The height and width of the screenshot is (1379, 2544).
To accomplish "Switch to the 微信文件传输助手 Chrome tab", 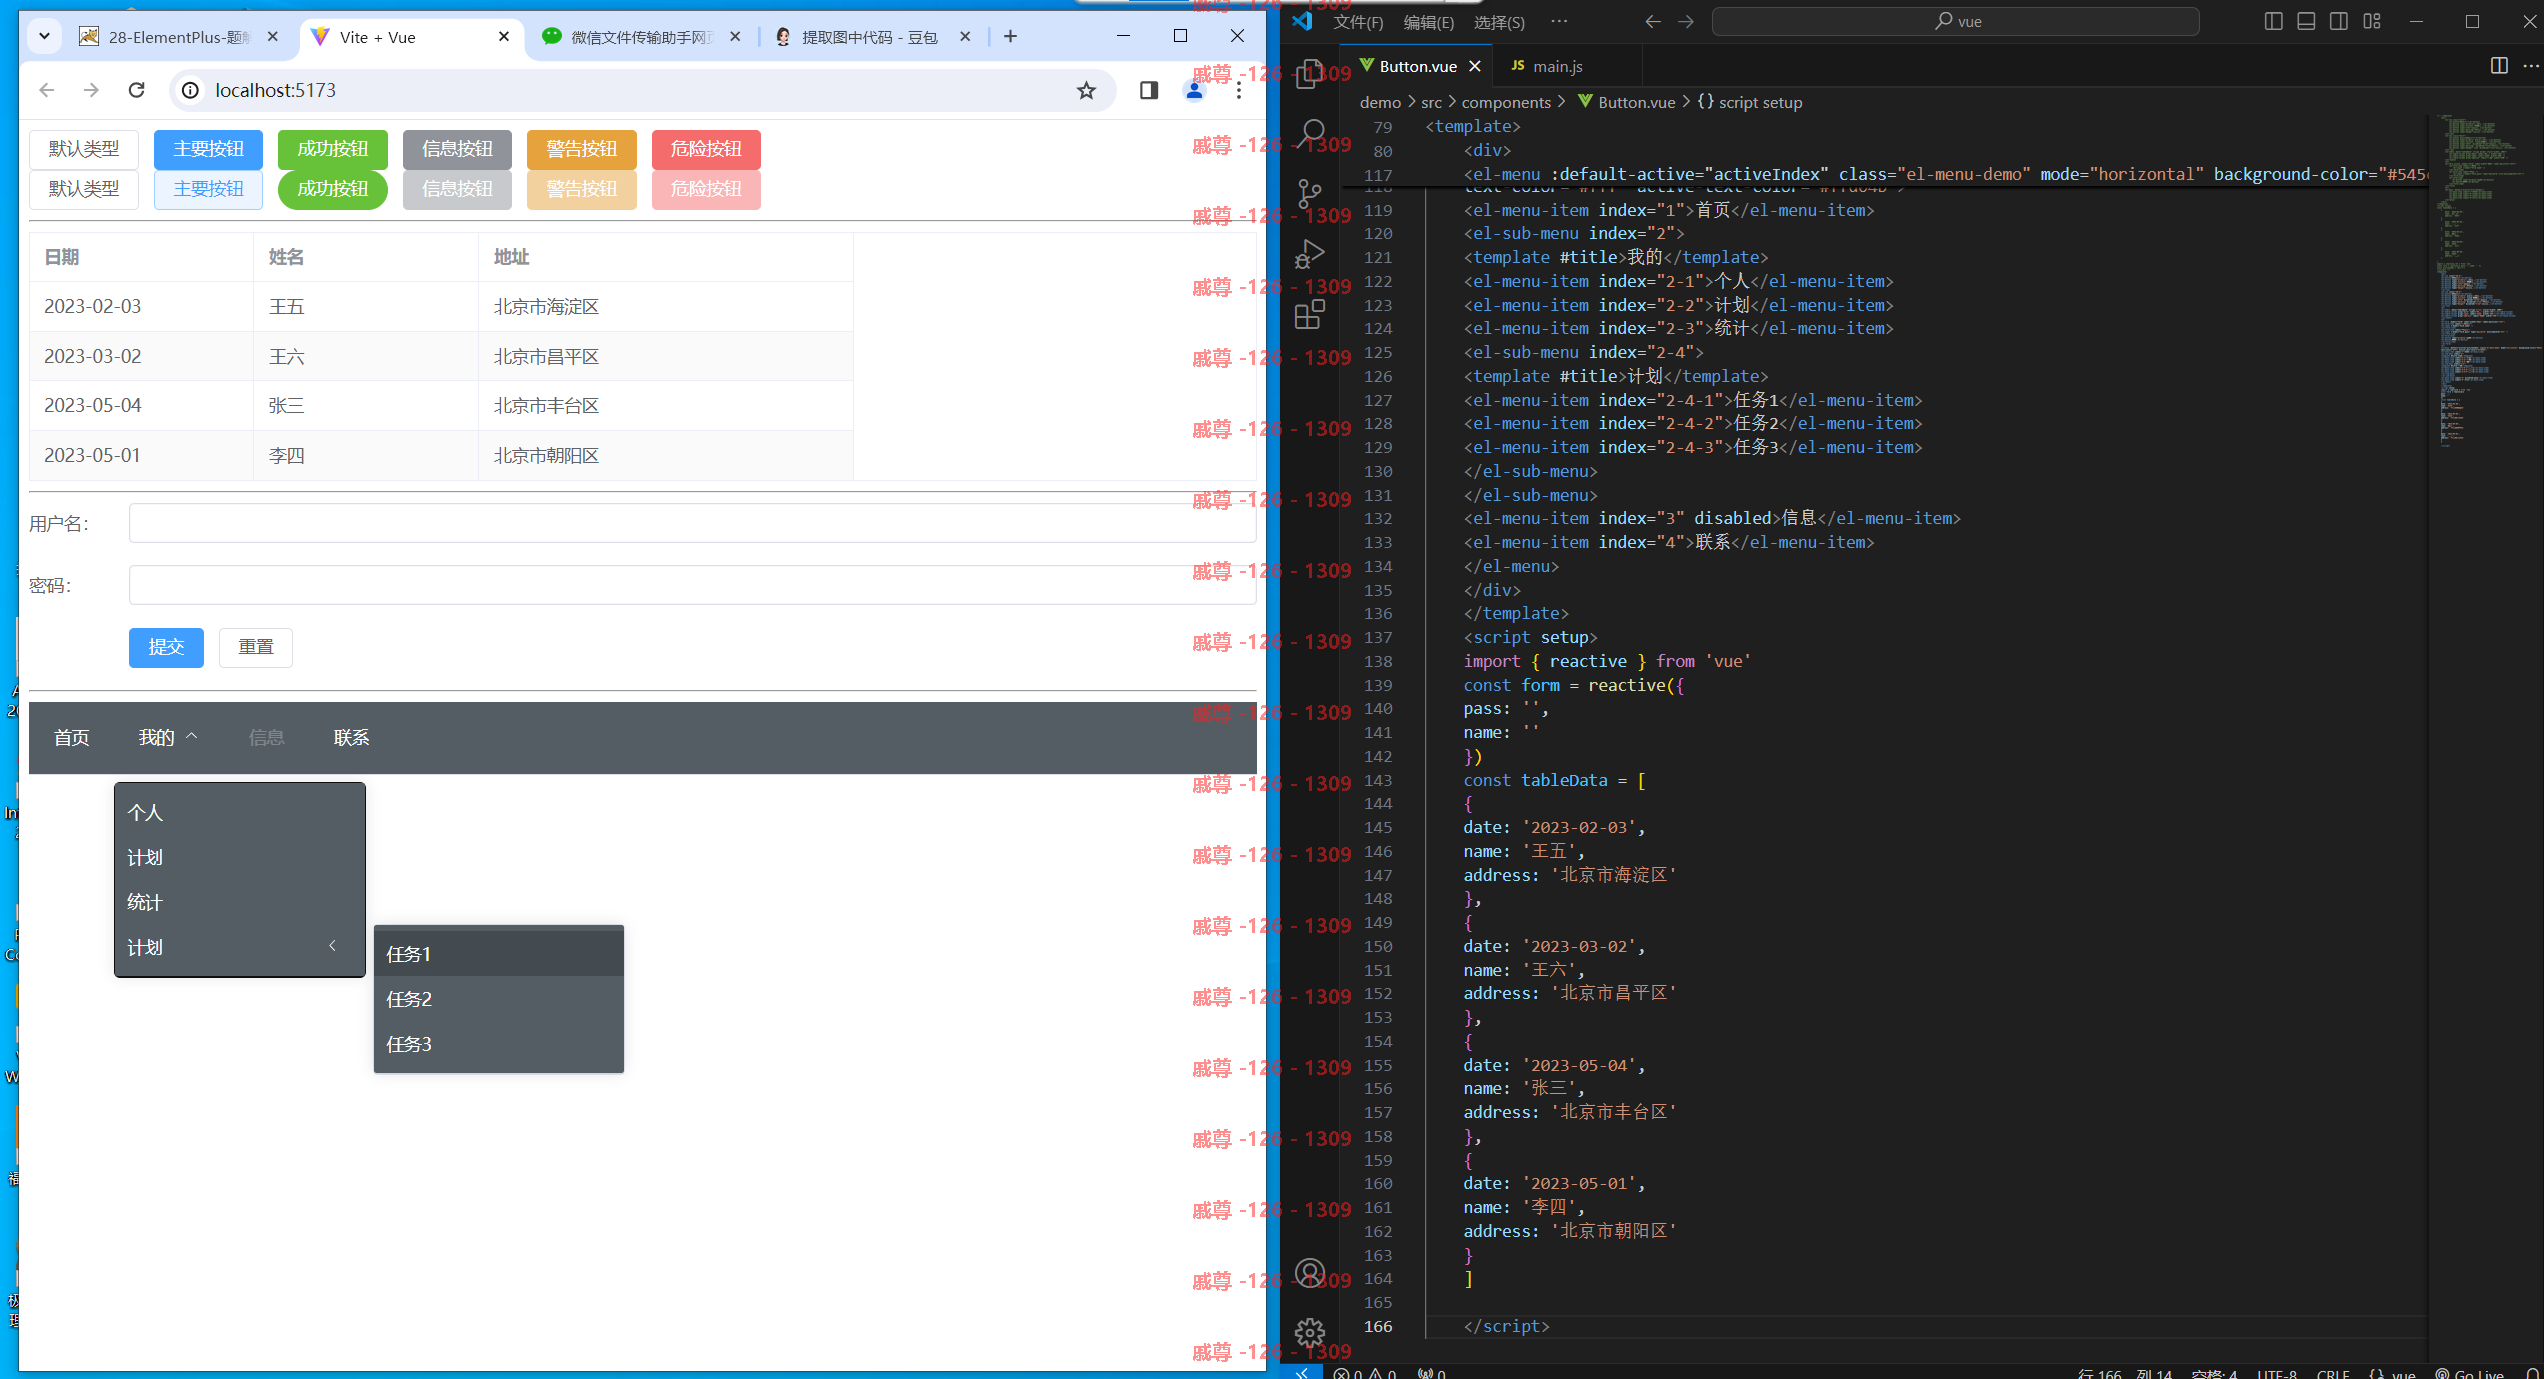I will (642, 37).
